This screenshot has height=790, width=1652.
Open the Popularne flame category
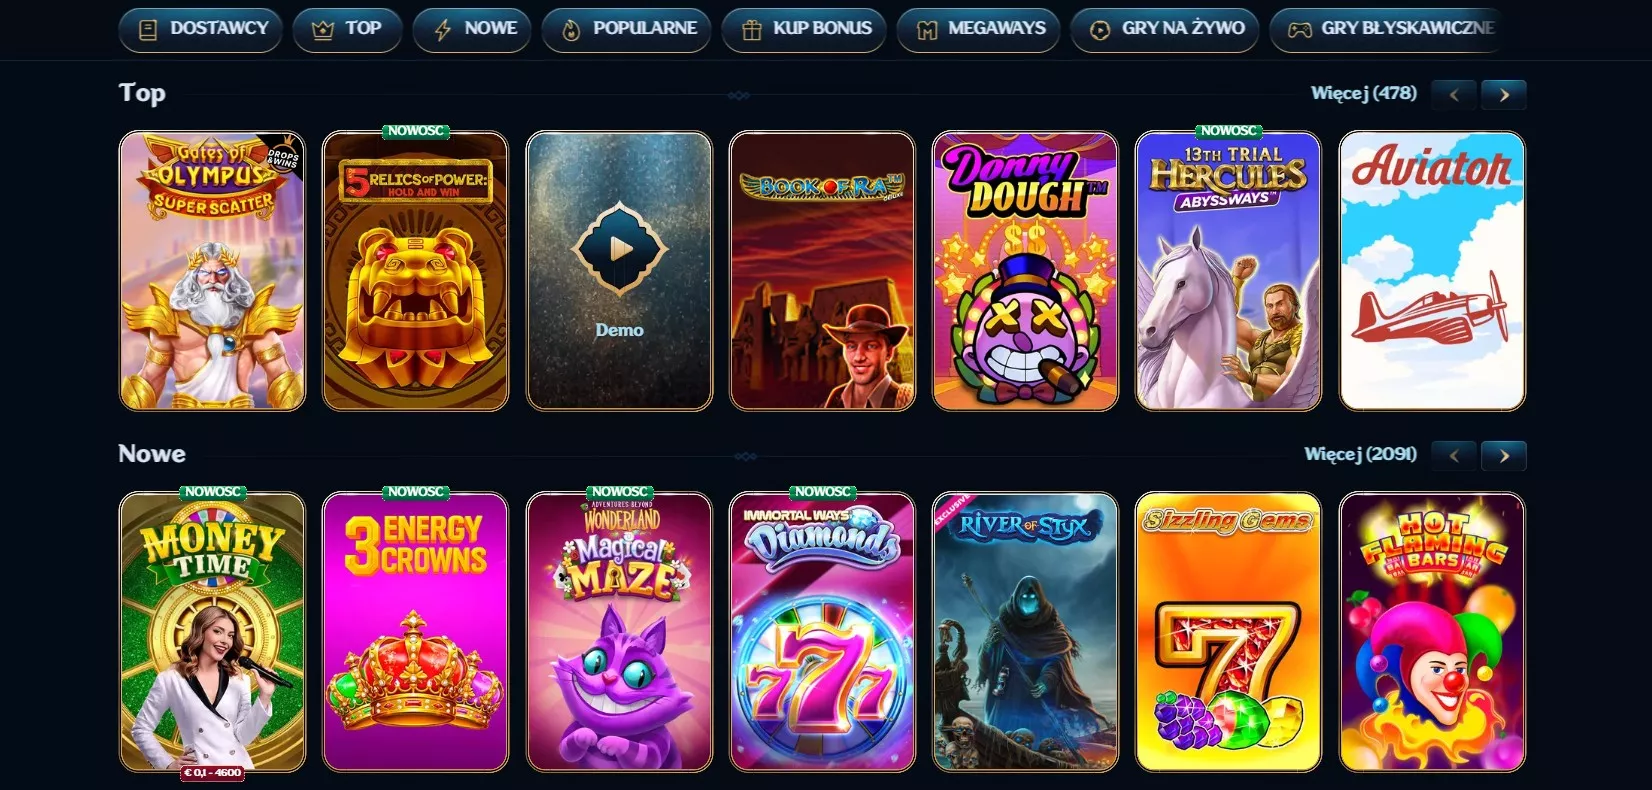(x=626, y=29)
